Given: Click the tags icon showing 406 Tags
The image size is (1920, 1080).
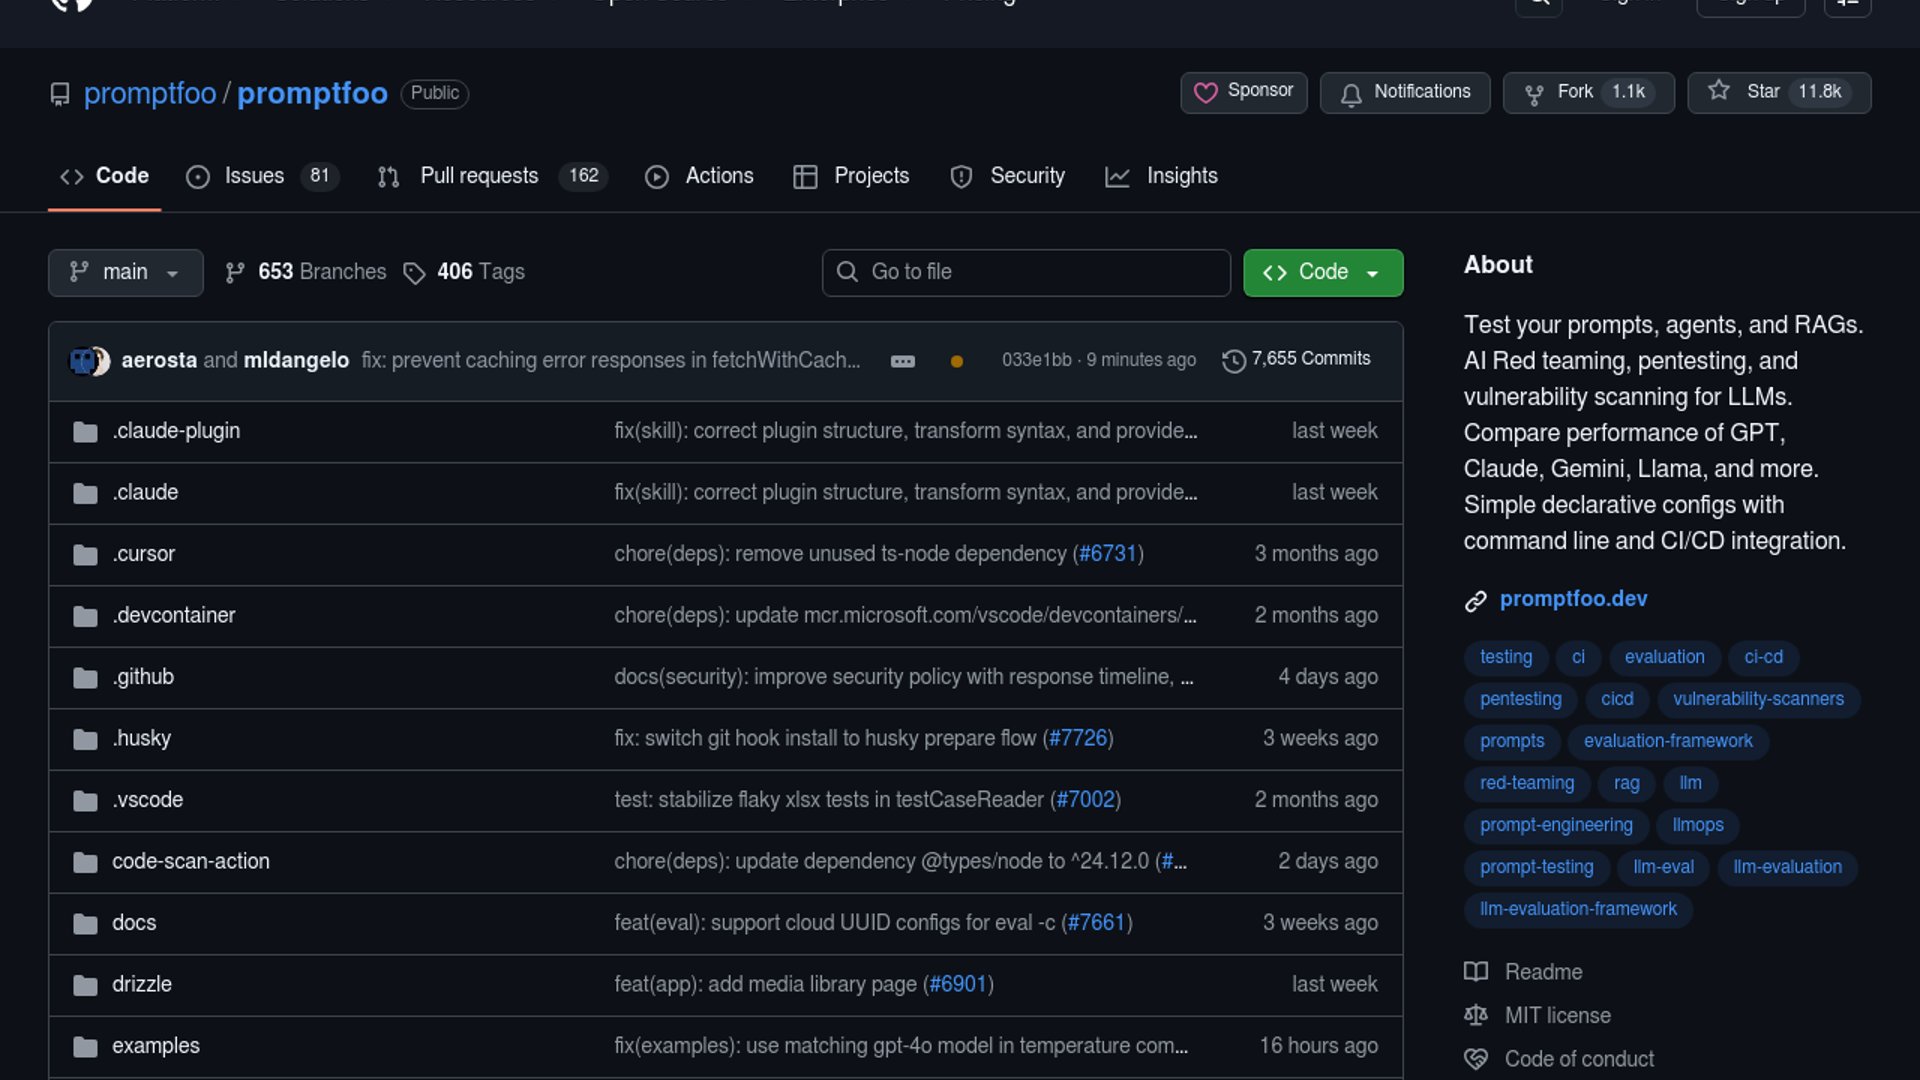Looking at the screenshot, I should [x=414, y=273].
